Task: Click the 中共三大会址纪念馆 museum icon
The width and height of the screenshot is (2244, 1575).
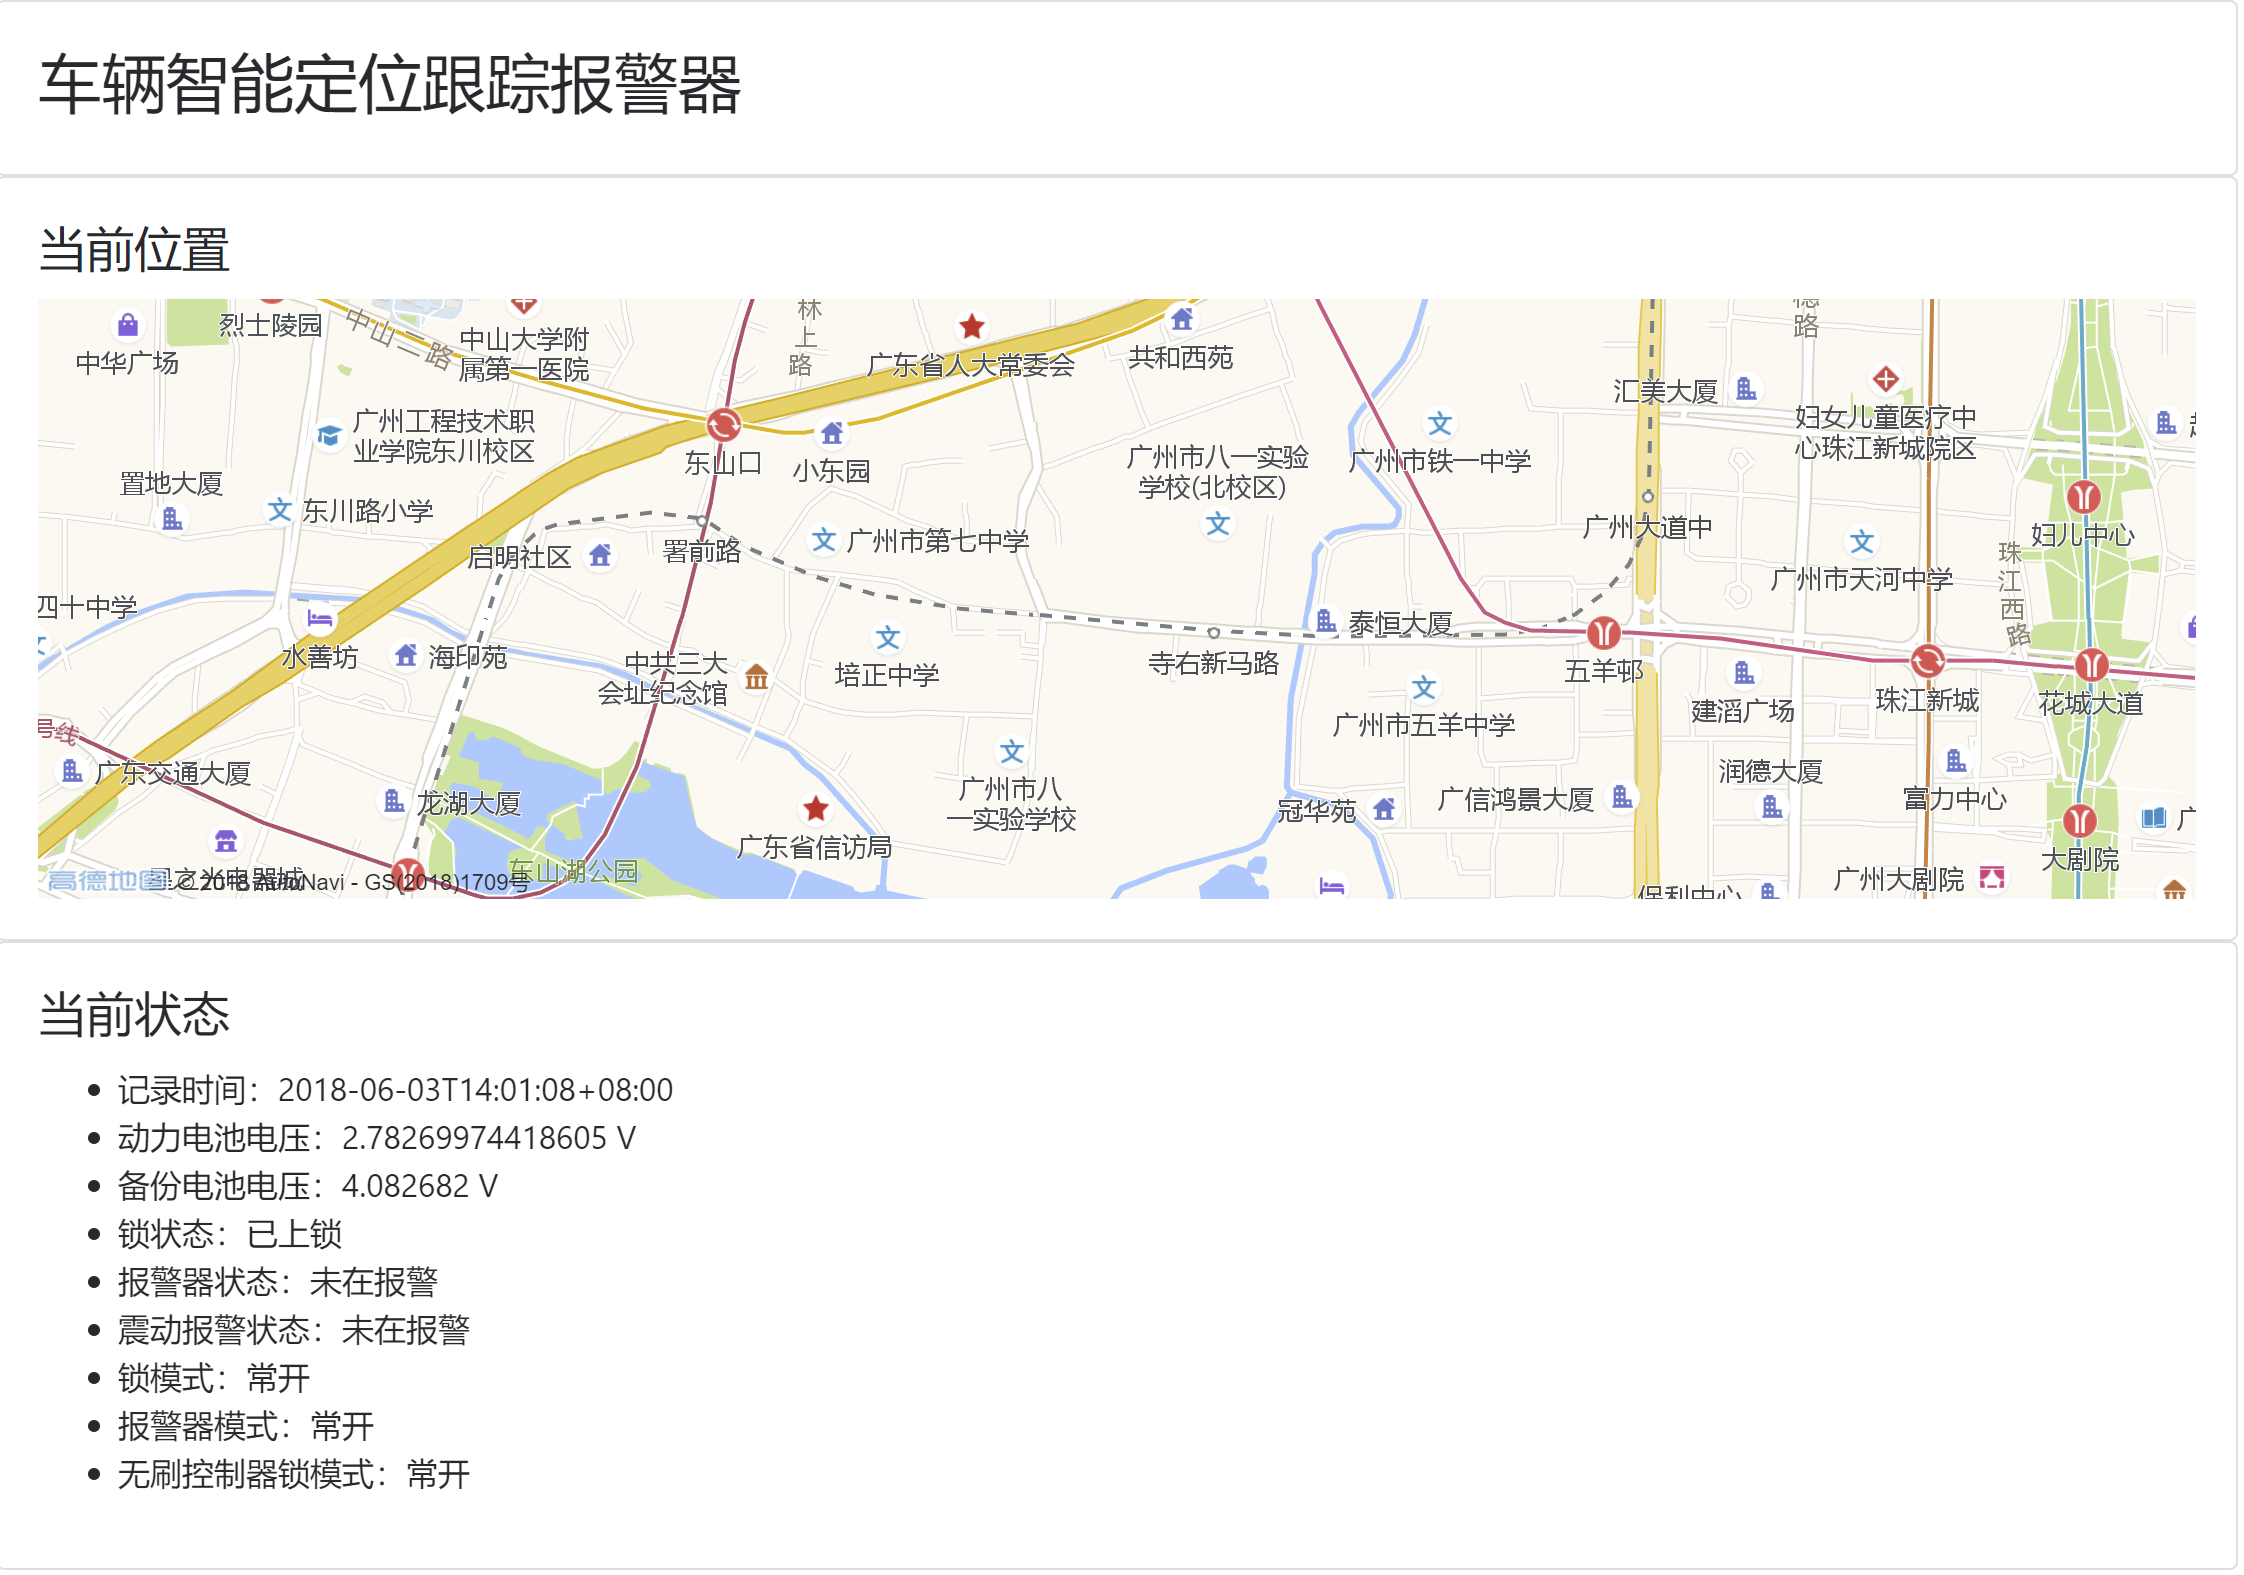Action: point(757,678)
